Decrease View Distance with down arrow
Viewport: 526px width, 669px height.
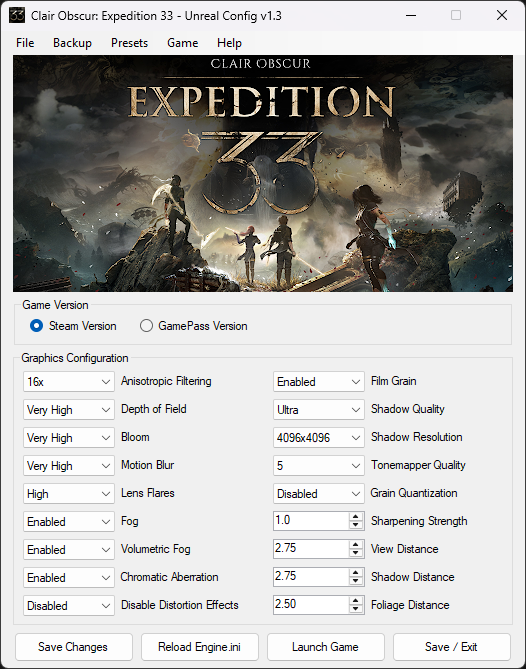click(x=355, y=553)
